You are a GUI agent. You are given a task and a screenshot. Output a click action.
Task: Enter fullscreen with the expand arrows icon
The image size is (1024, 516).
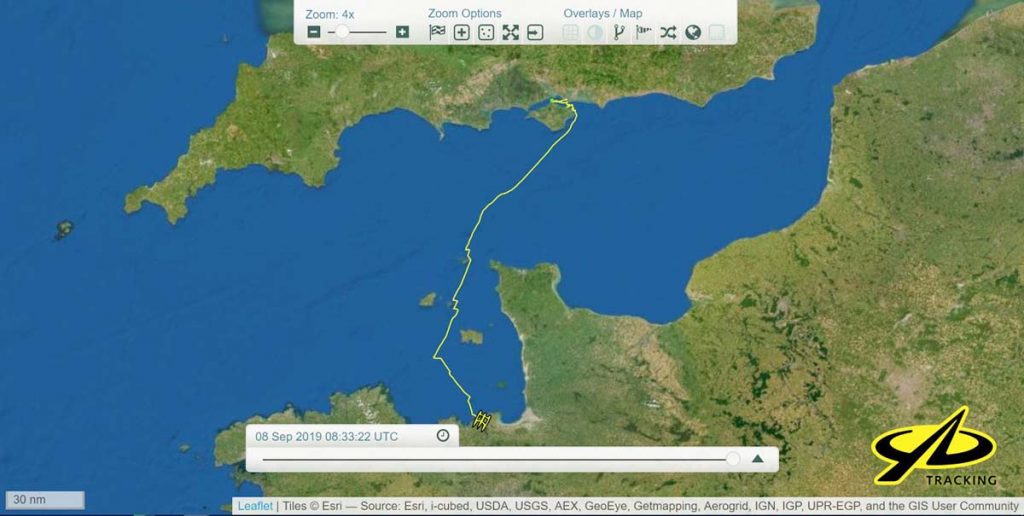(x=511, y=32)
